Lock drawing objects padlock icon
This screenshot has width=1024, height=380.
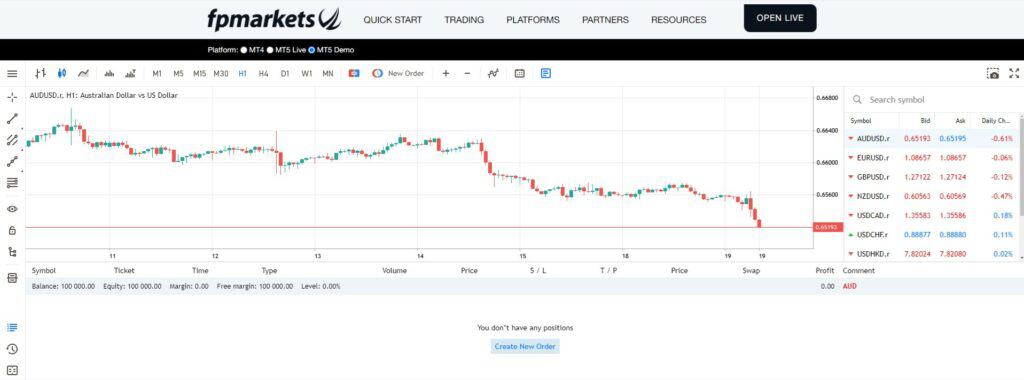(12, 230)
